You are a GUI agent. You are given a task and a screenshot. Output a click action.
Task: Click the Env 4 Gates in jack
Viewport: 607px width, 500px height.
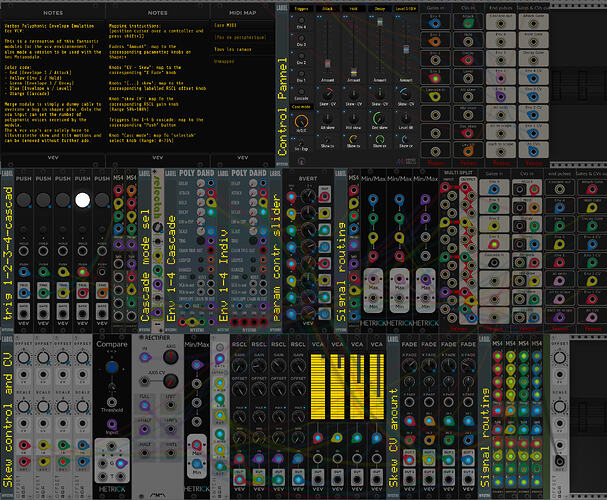435,23
